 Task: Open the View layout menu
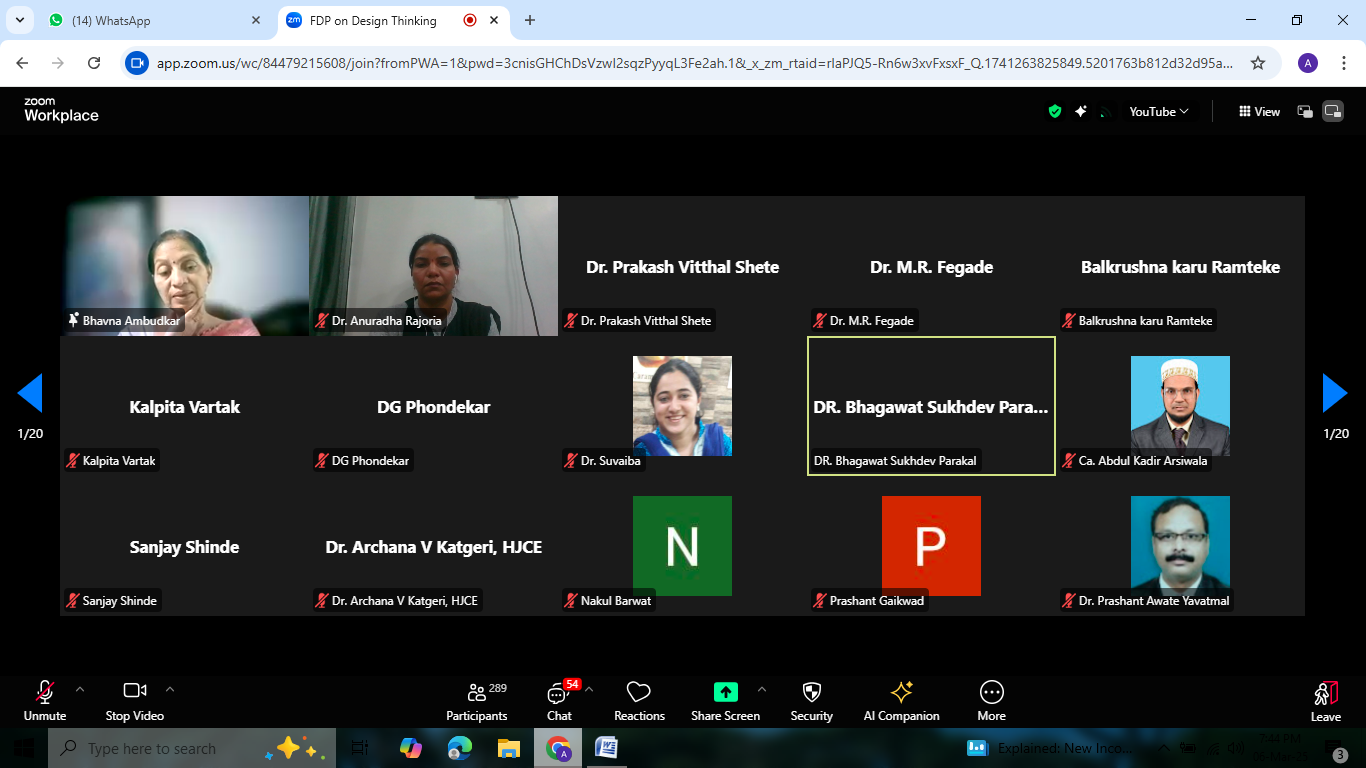coord(1259,112)
